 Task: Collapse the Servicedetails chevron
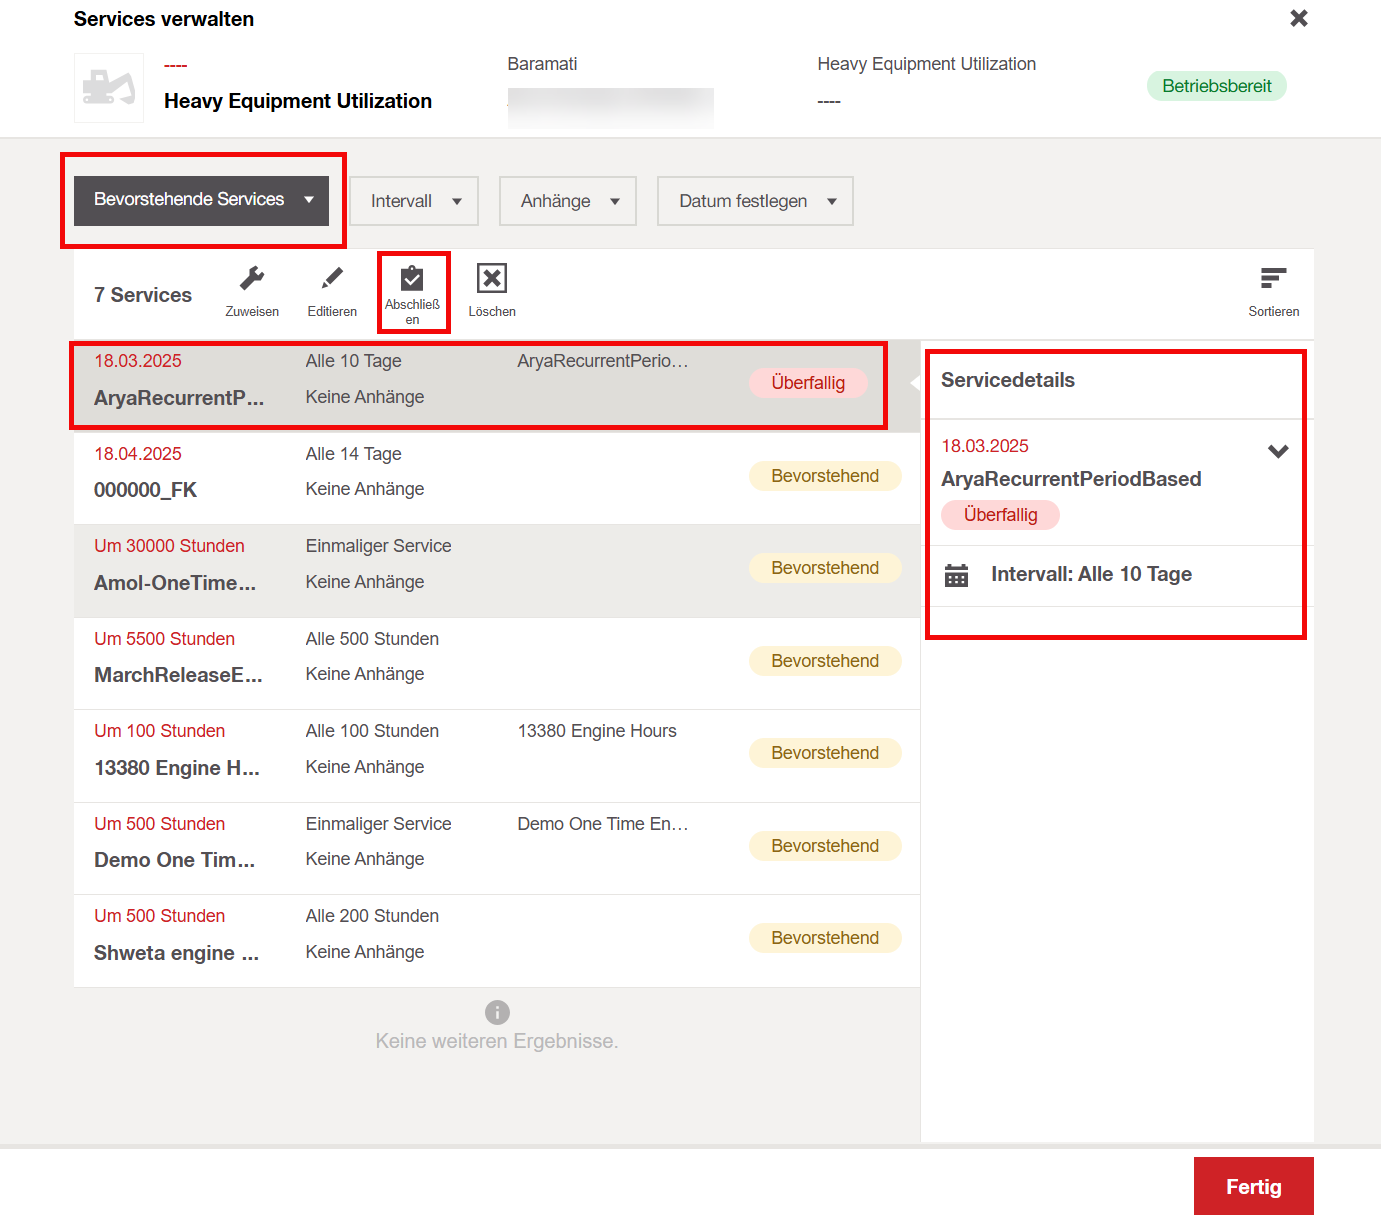(1278, 451)
